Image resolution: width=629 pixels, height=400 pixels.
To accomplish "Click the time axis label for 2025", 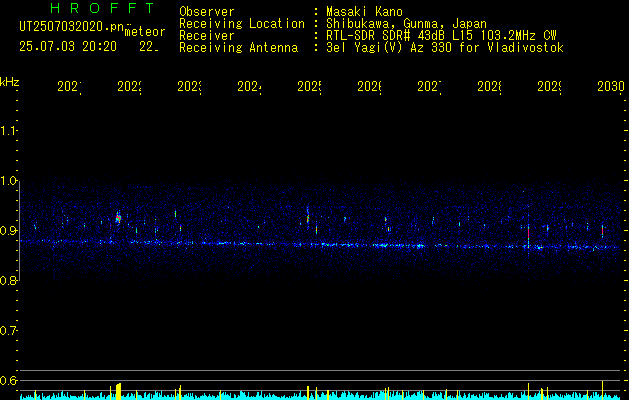I will click(310, 87).
